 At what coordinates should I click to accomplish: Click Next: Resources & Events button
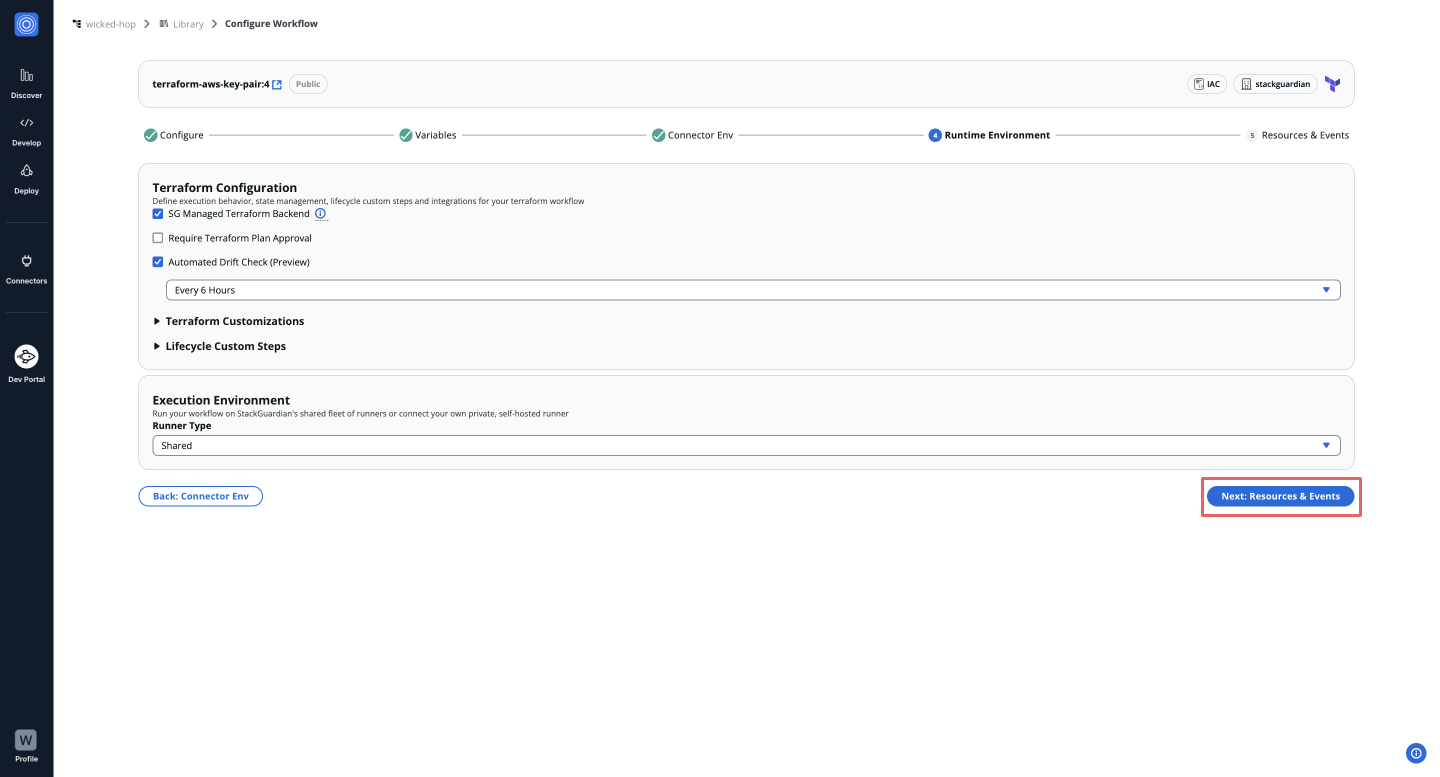click(x=1280, y=496)
